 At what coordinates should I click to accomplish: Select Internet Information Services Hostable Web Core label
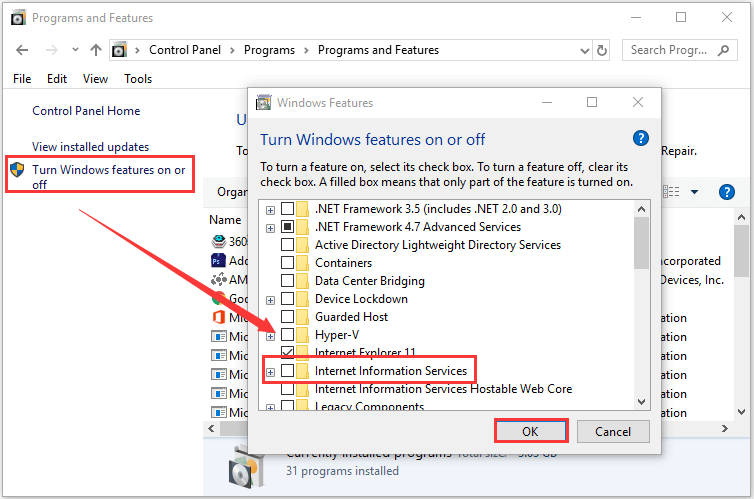(443, 388)
